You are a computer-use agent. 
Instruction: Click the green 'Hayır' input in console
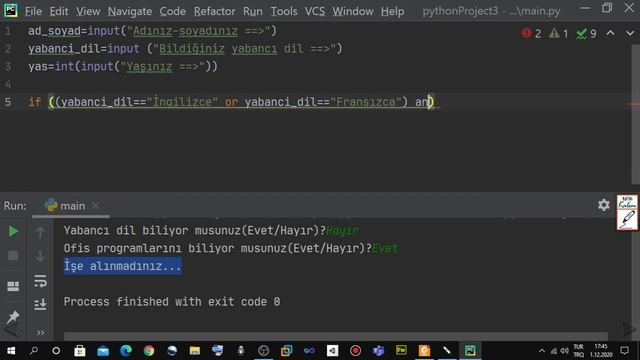342,231
